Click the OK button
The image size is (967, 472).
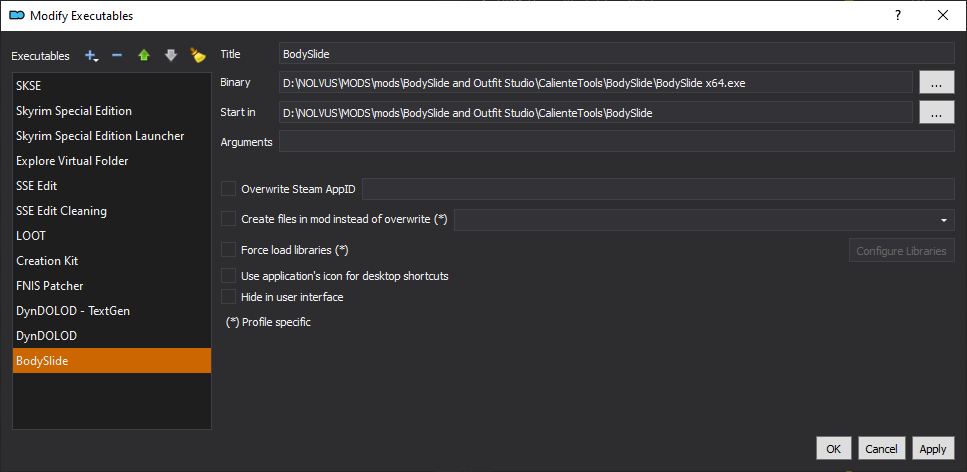coord(834,449)
